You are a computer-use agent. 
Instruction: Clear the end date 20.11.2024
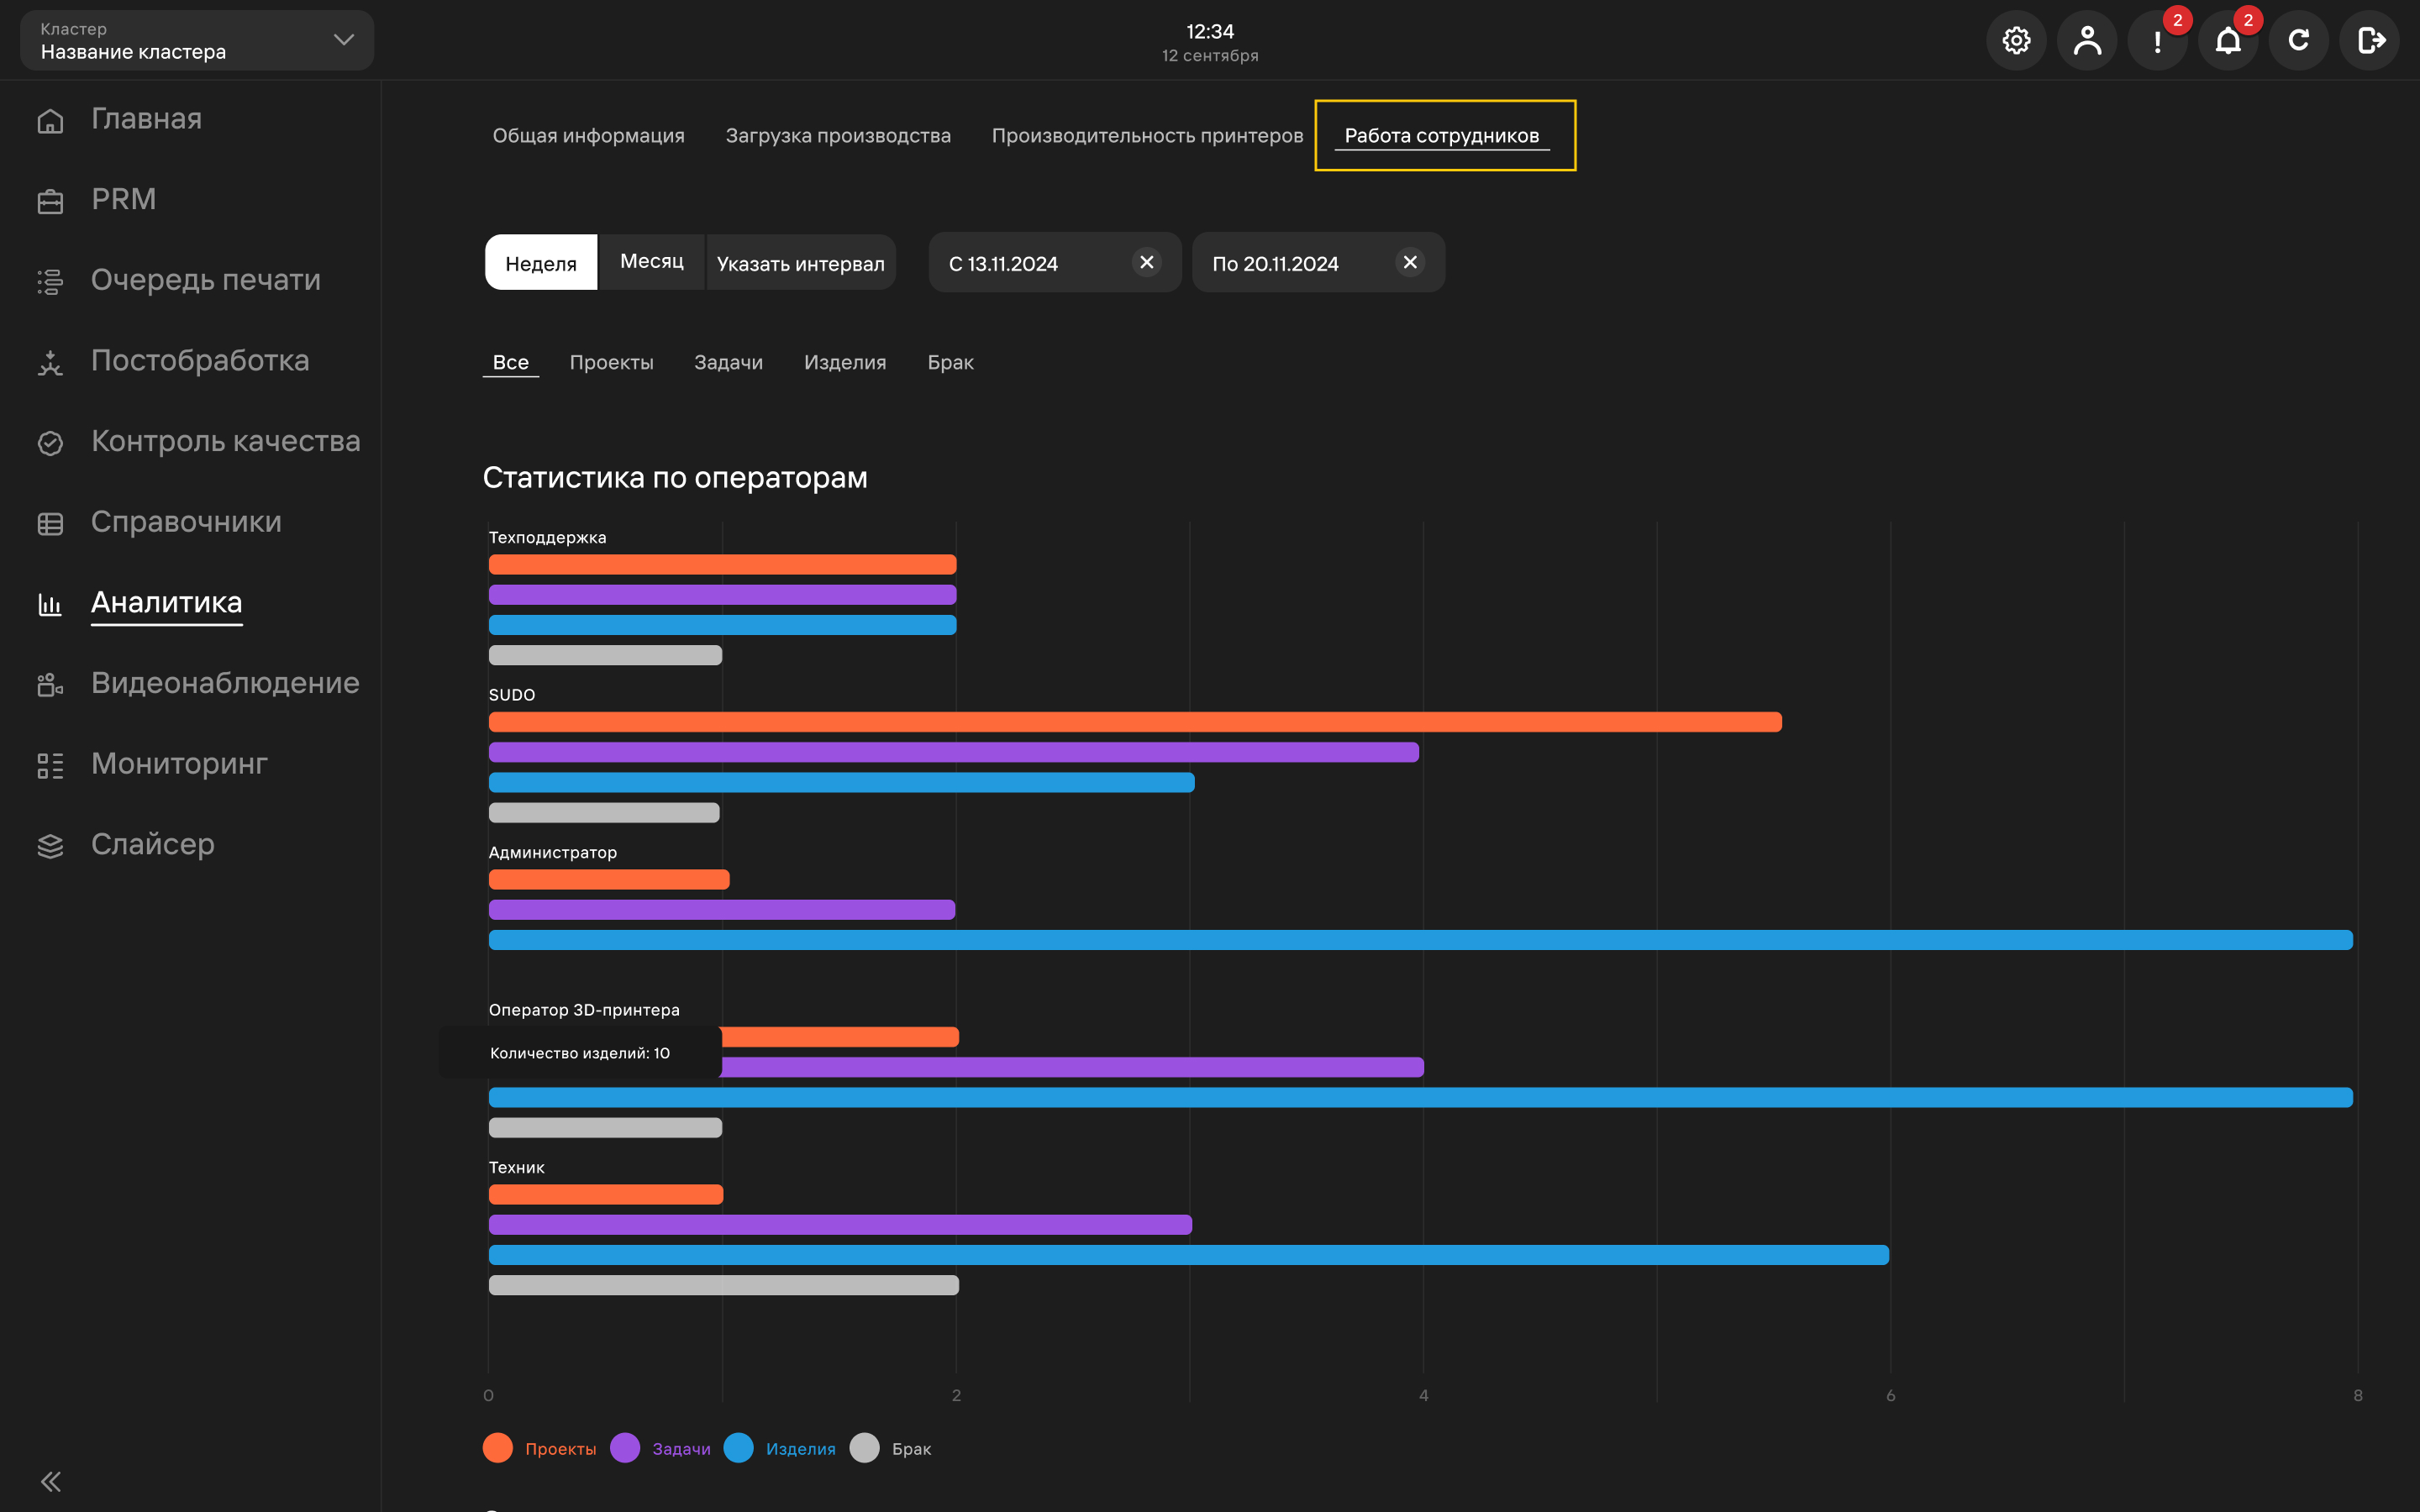[x=1410, y=262]
